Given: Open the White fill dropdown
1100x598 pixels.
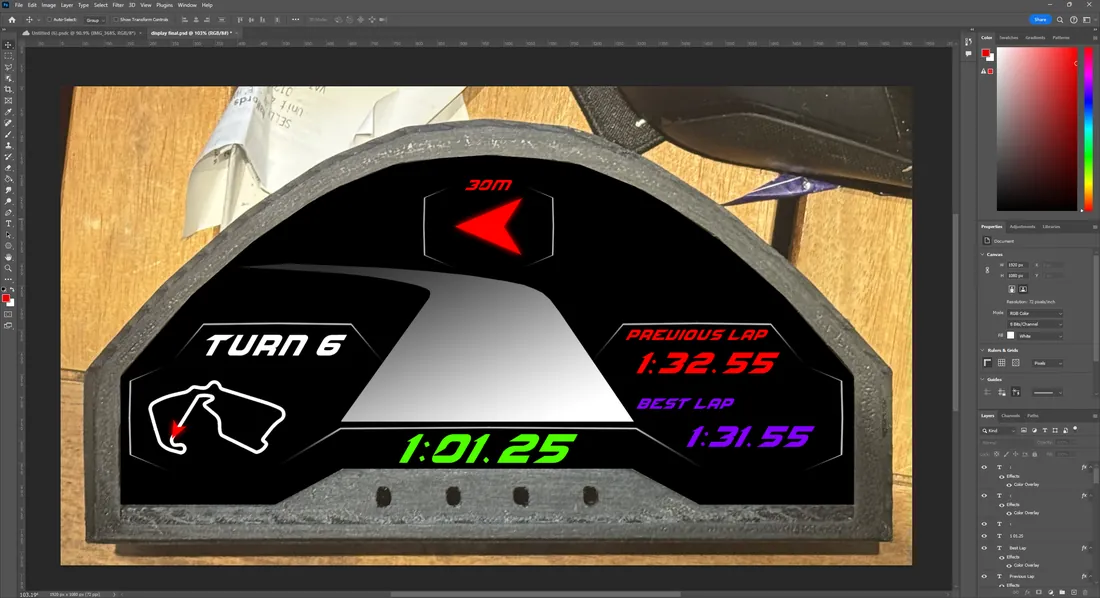Looking at the screenshot, I should pos(1041,336).
